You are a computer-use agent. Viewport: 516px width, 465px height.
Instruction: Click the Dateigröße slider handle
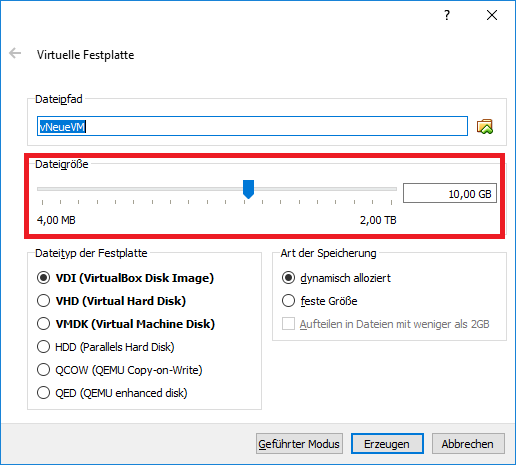pyautogui.click(x=248, y=189)
